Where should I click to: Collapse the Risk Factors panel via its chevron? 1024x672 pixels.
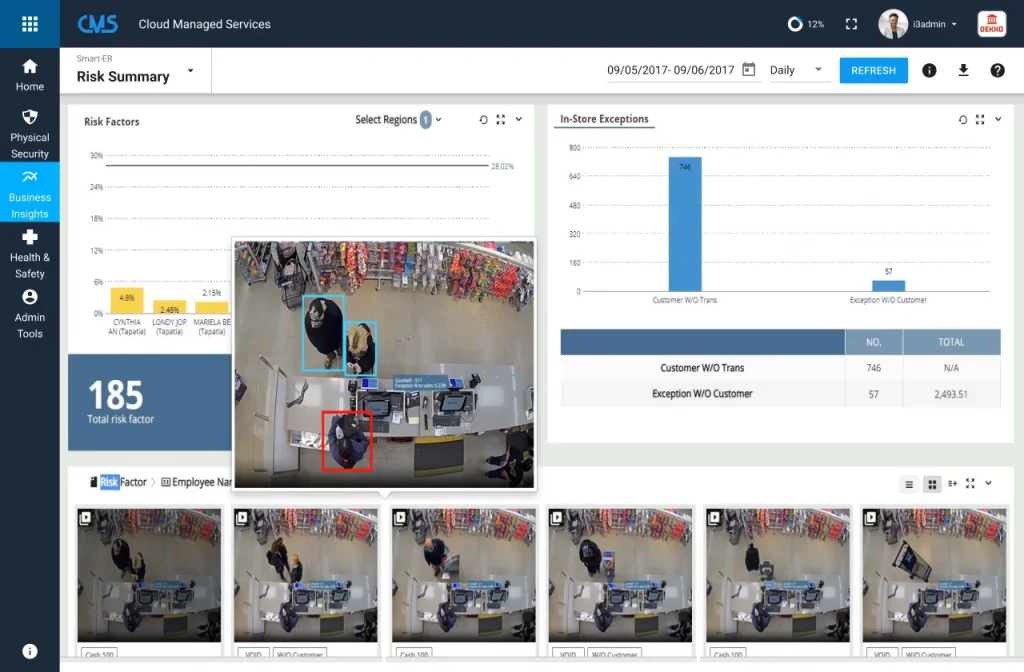(x=519, y=119)
